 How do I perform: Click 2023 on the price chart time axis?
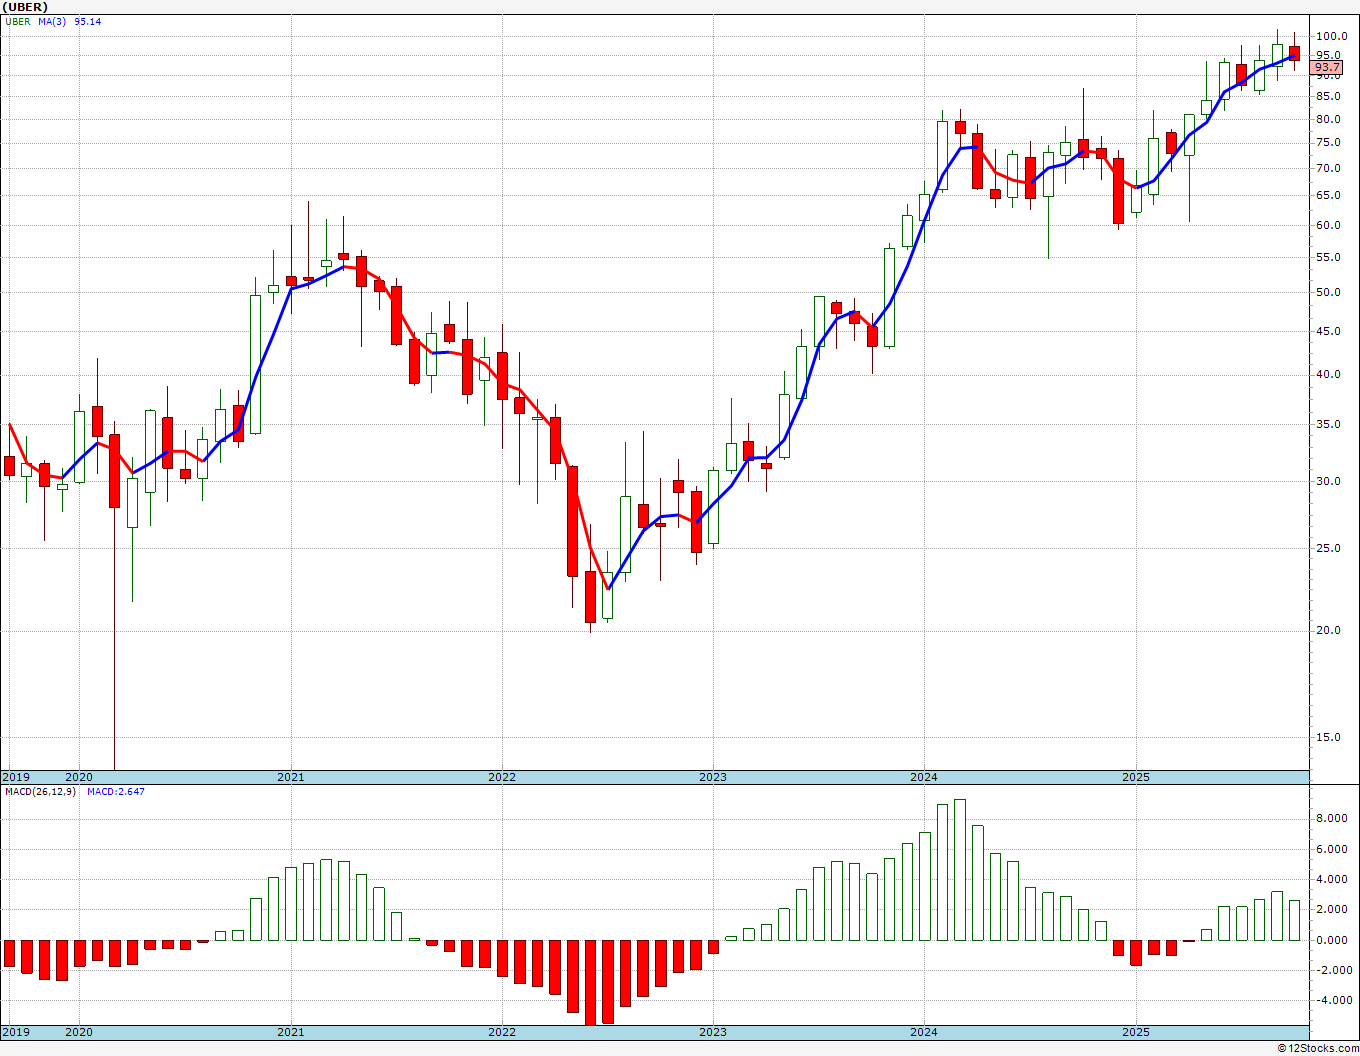pyautogui.click(x=713, y=777)
